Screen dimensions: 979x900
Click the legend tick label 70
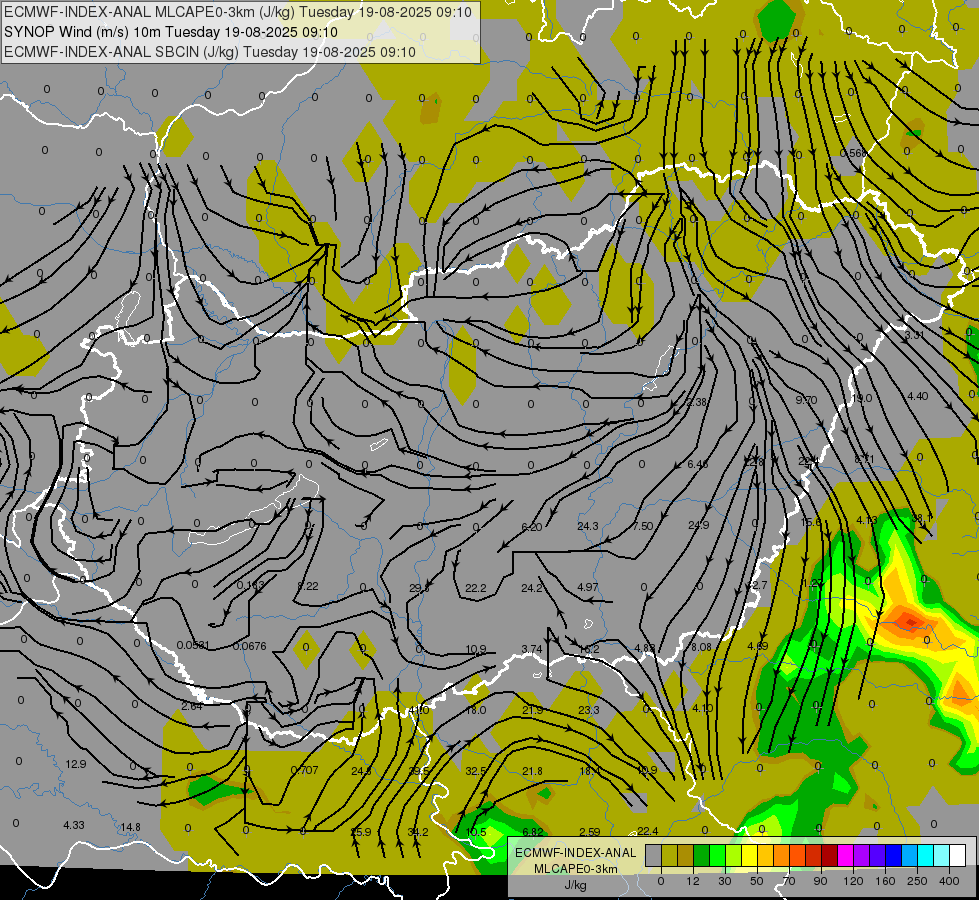point(789,881)
